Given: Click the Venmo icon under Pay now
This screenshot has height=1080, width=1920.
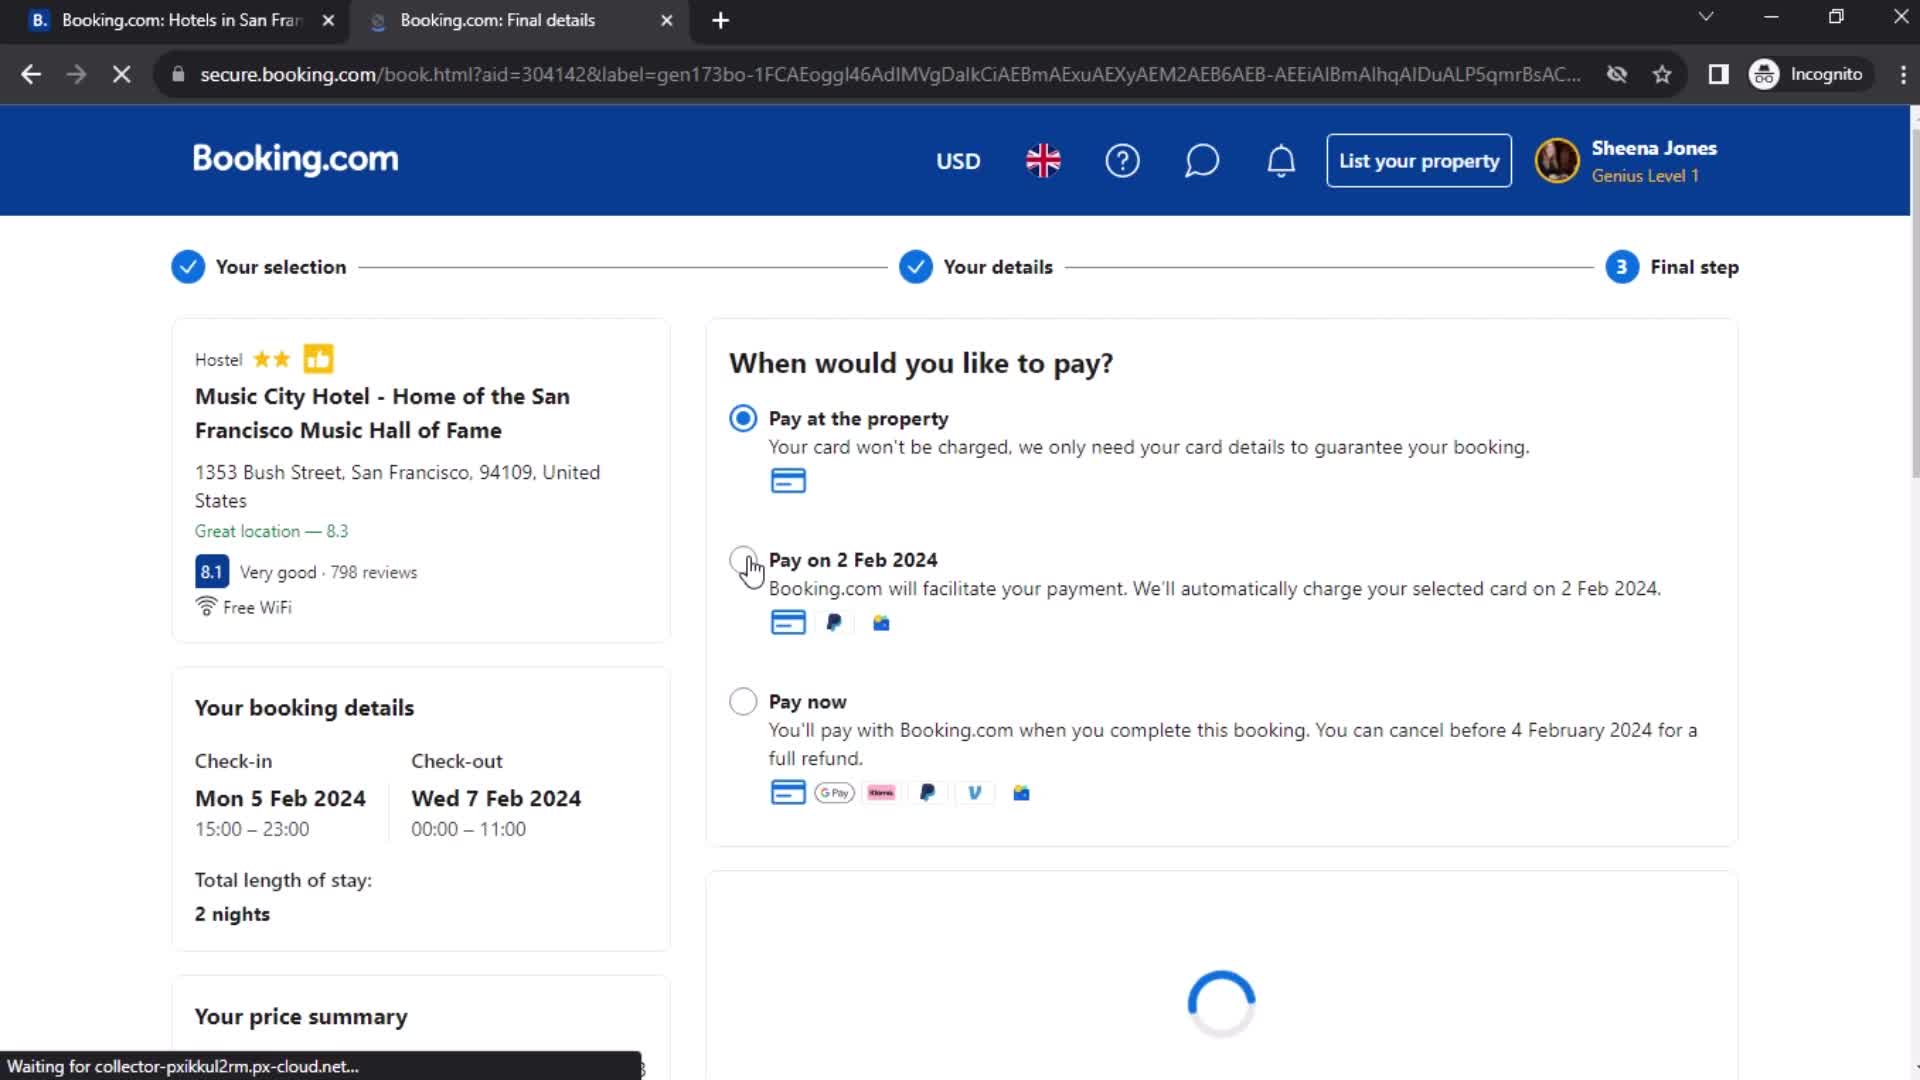Looking at the screenshot, I should point(975,793).
